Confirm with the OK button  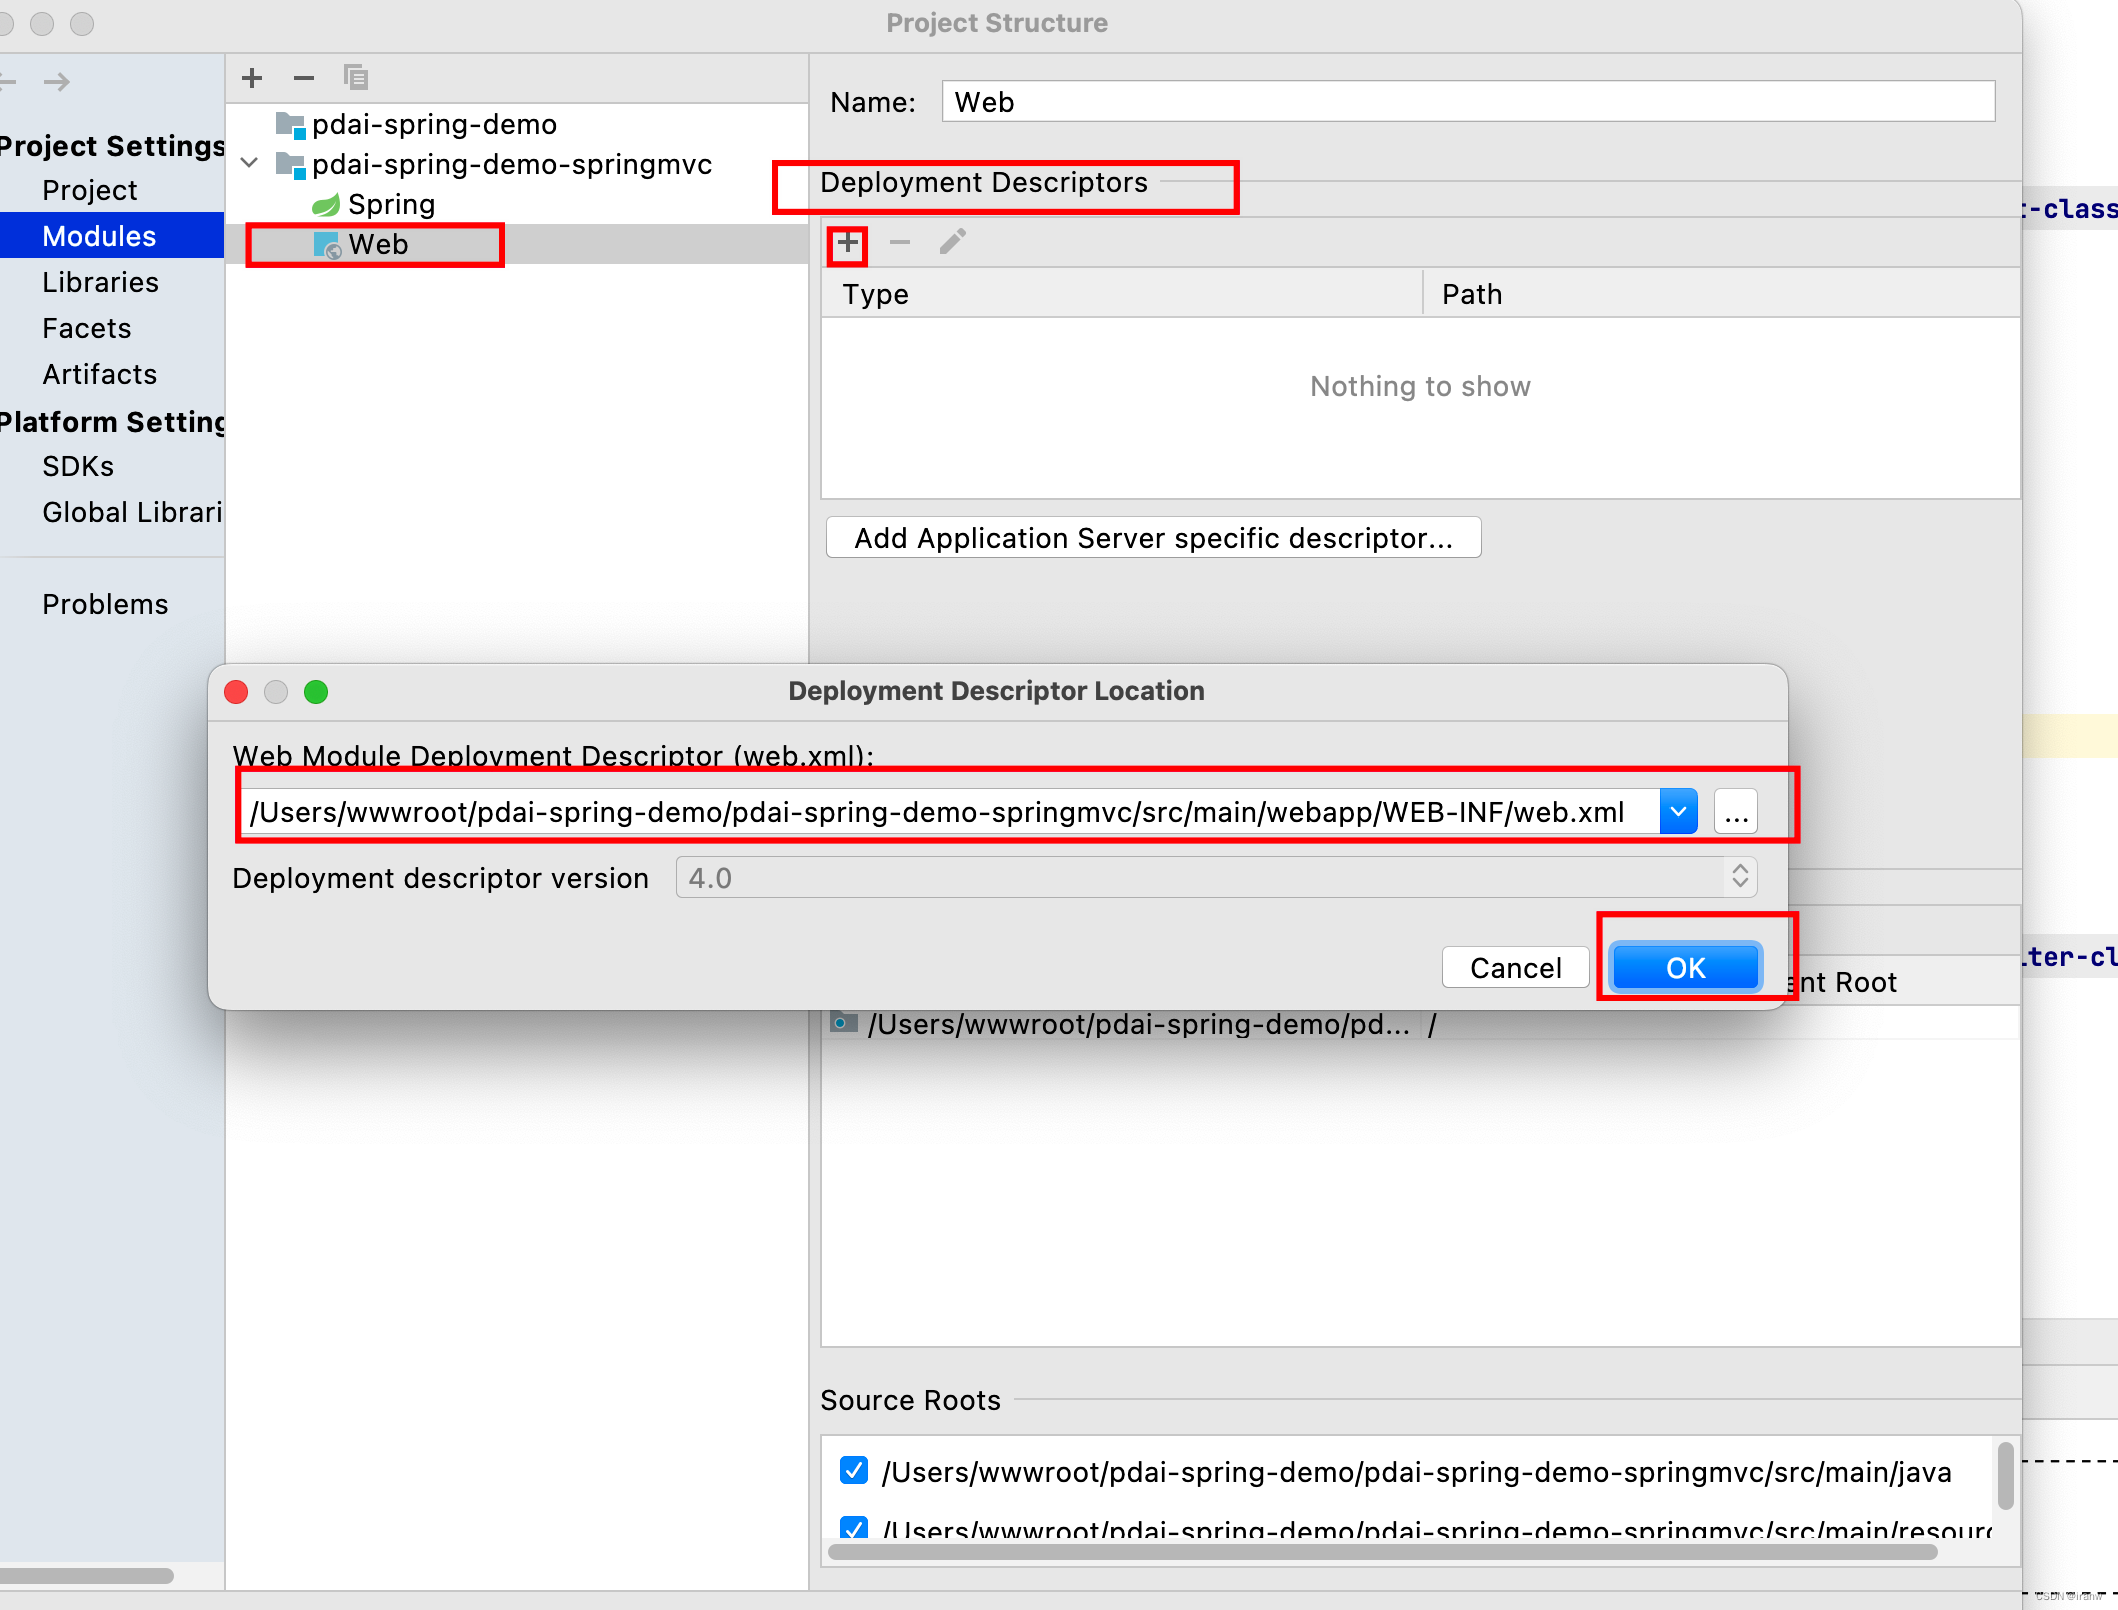[x=1685, y=968]
